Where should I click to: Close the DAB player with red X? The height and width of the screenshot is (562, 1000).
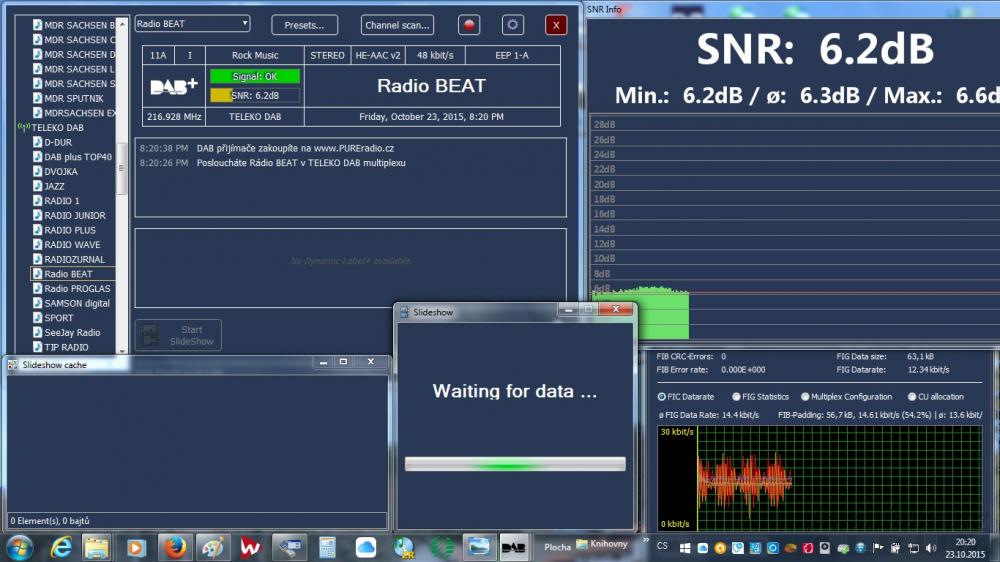tap(556, 25)
